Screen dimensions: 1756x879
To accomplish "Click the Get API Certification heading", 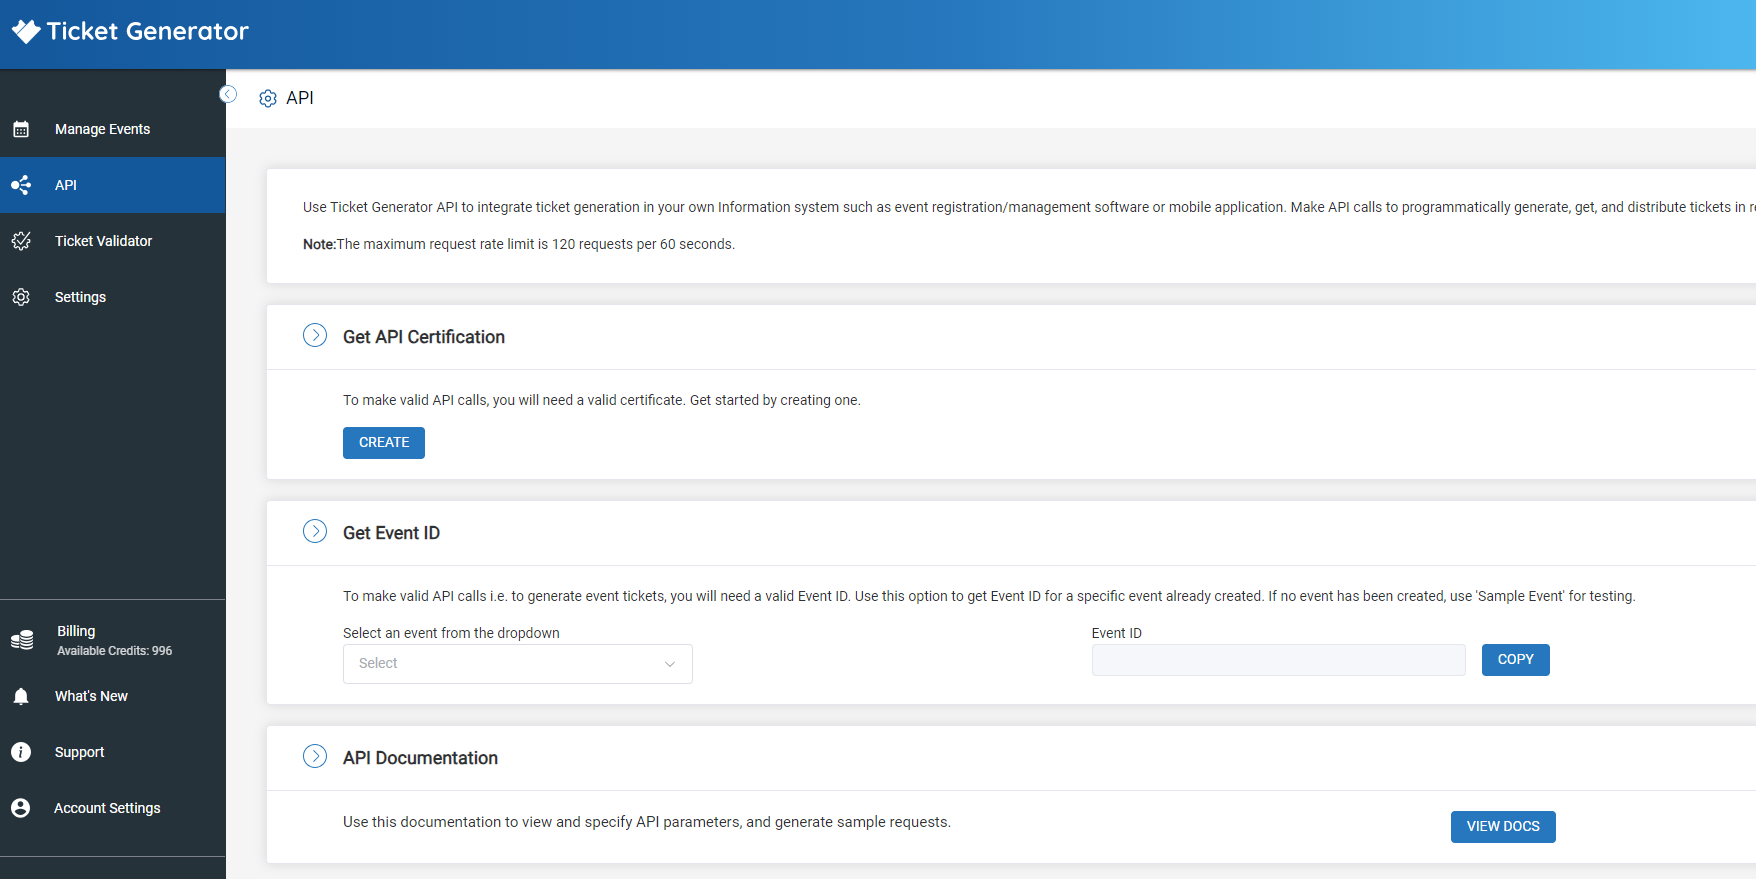I will (424, 337).
